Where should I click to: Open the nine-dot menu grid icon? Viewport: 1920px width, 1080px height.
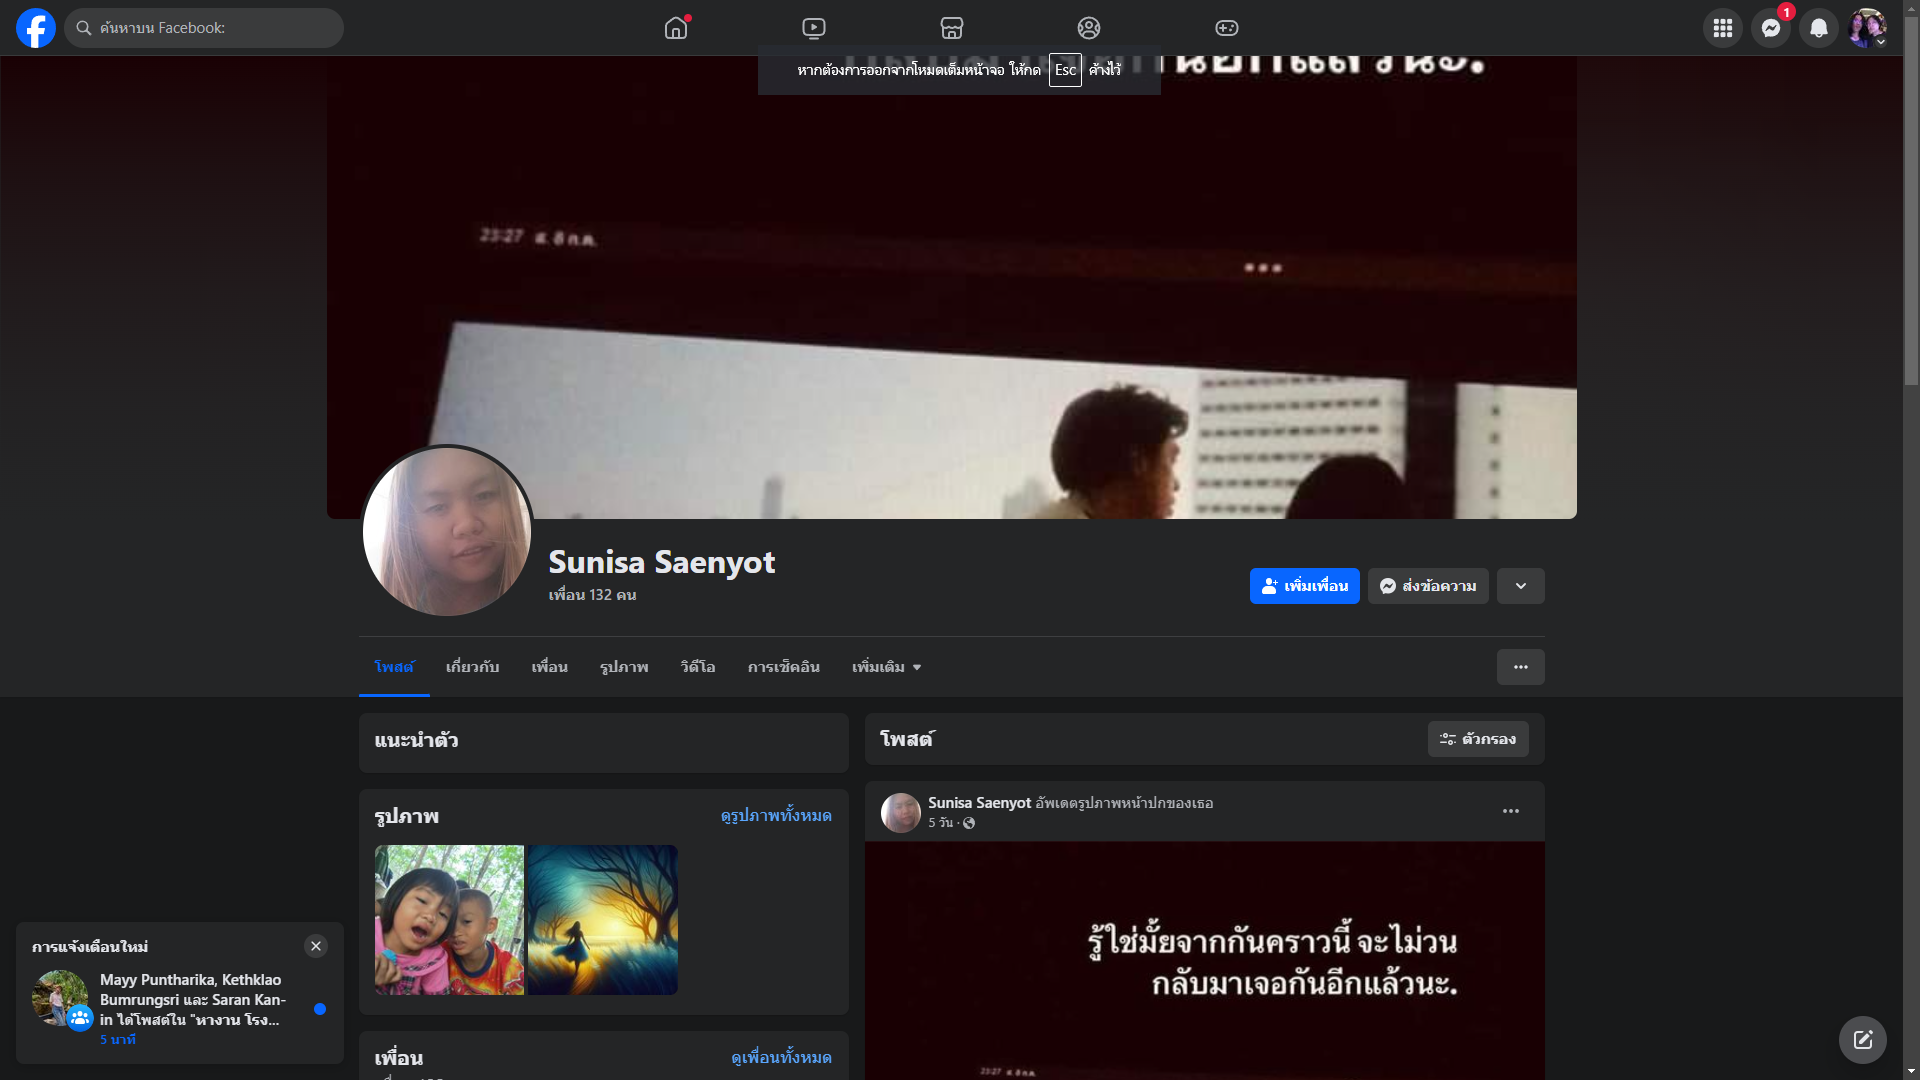(x=1722, y=28)
